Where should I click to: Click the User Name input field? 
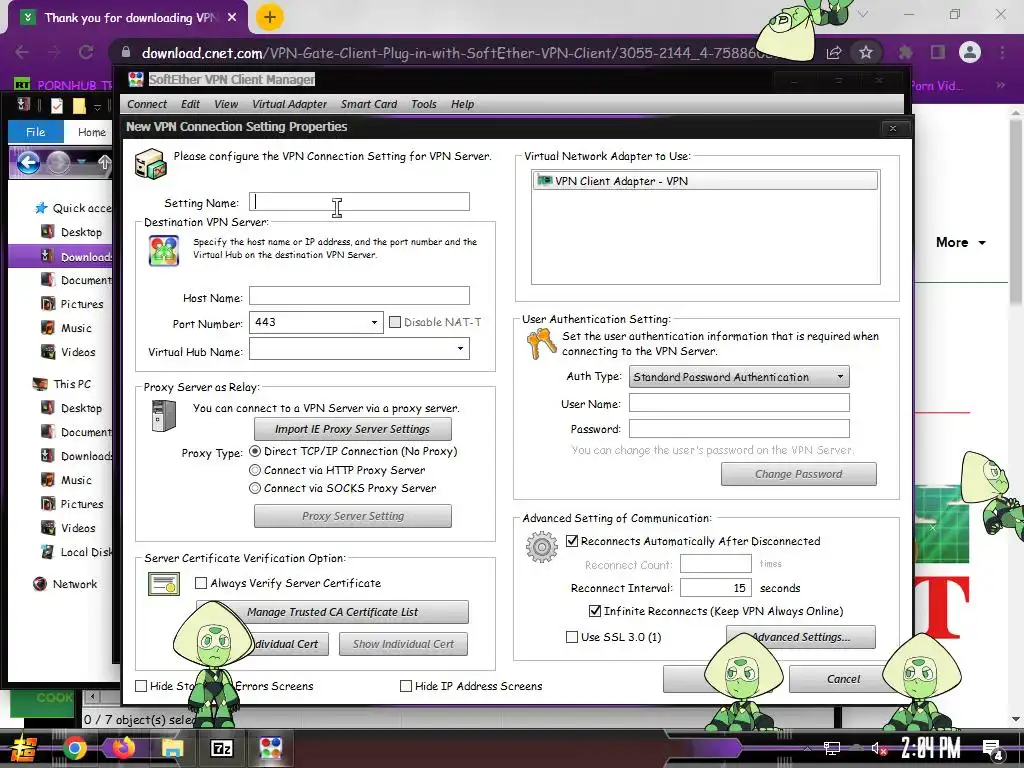tap(739, 402)
